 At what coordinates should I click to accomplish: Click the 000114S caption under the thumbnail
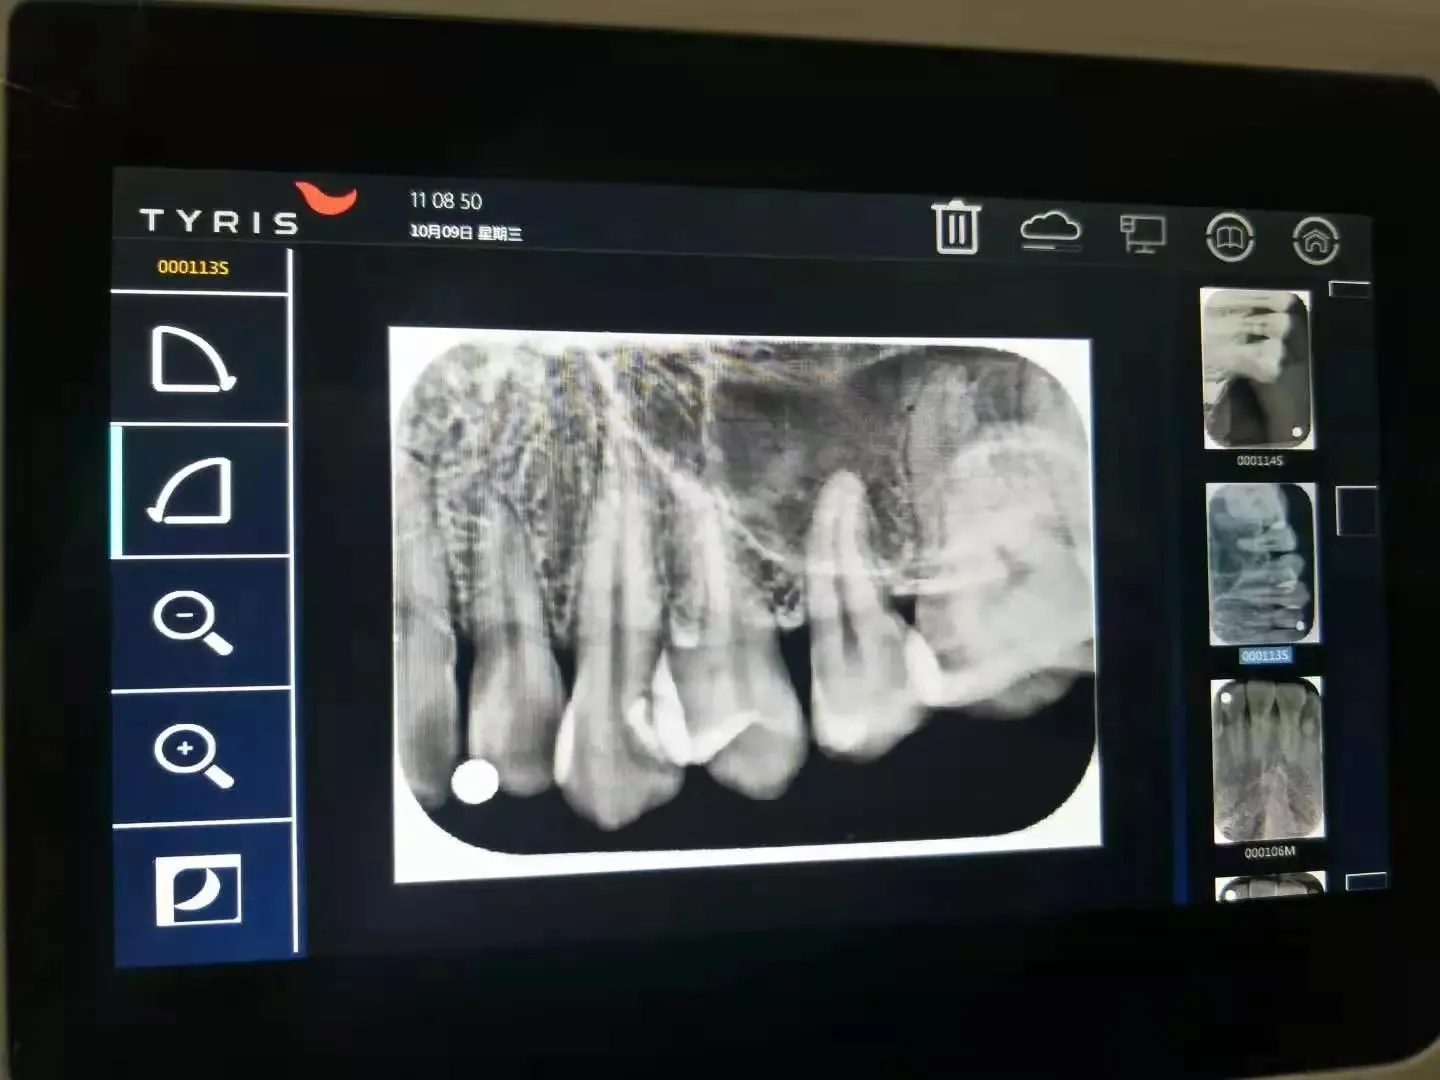coord(1260,461)
